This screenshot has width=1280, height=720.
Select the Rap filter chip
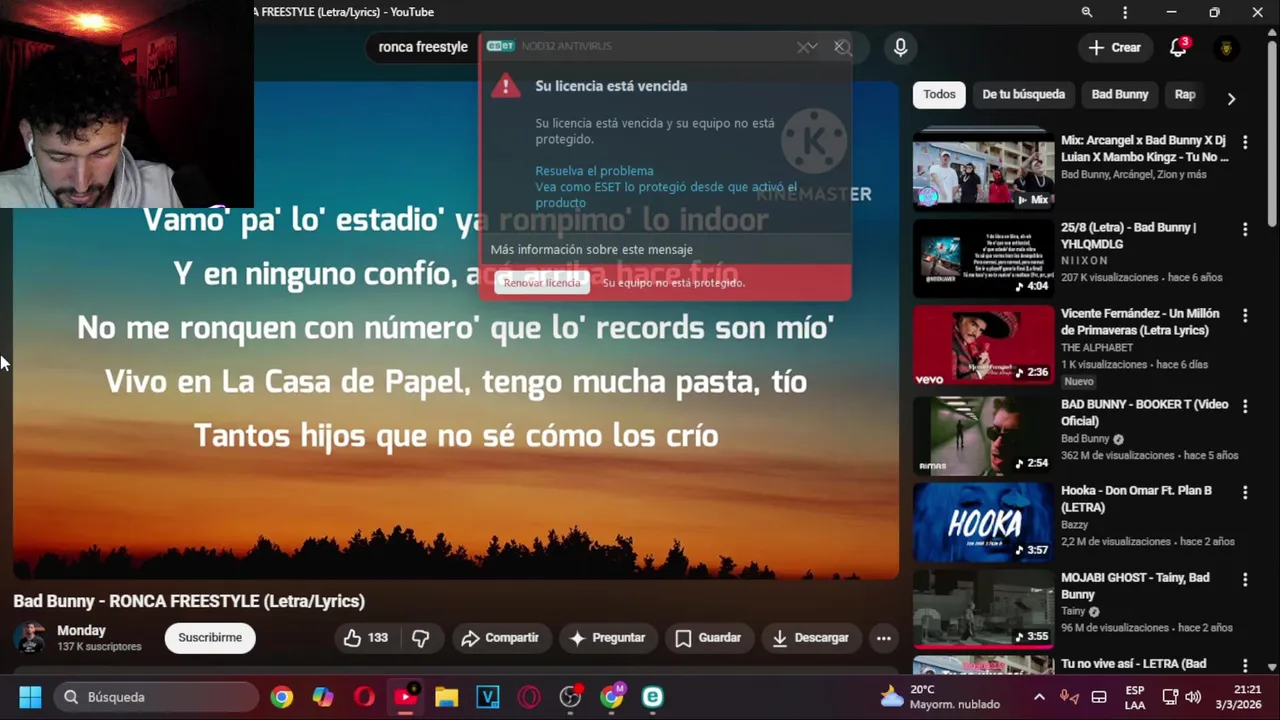[1185, 94]
